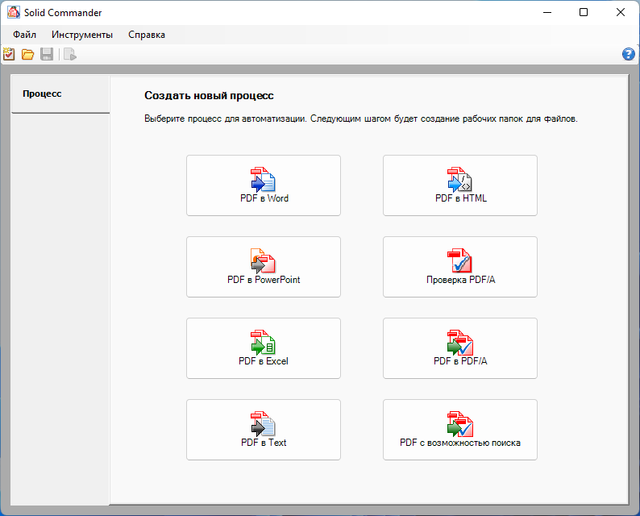Screen dimensions: 640x516
Task: Start the PDF в PowerPoint process
Action: (263, 266)
